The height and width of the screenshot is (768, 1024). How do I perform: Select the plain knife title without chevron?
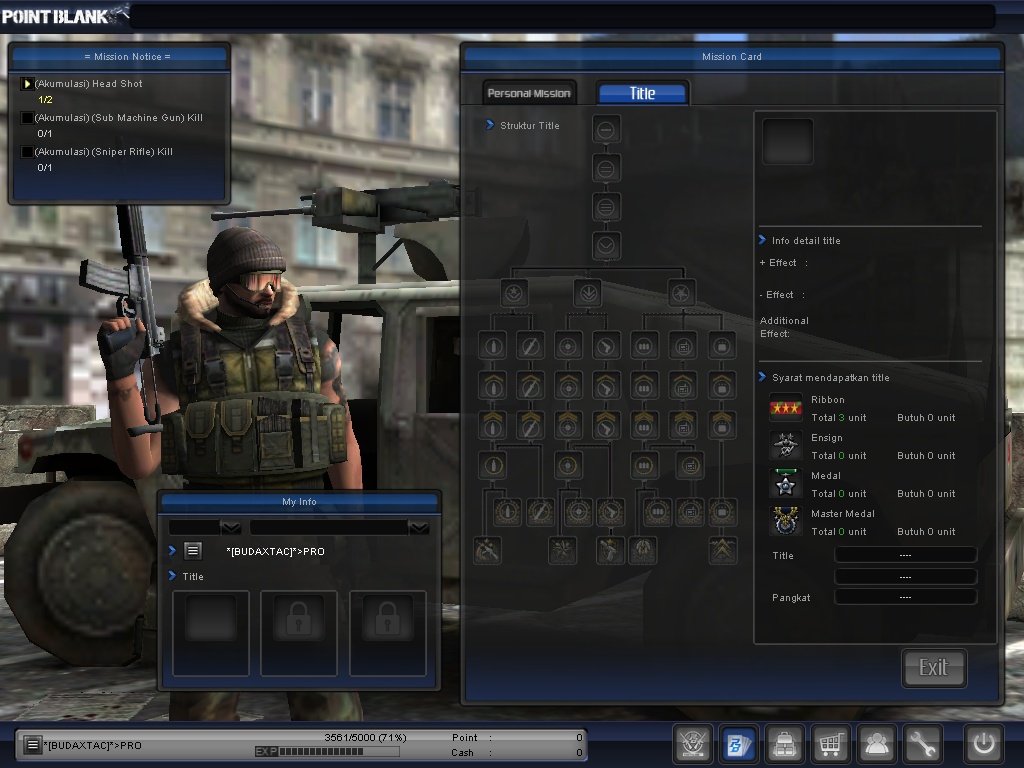click(x=530, y=346)
